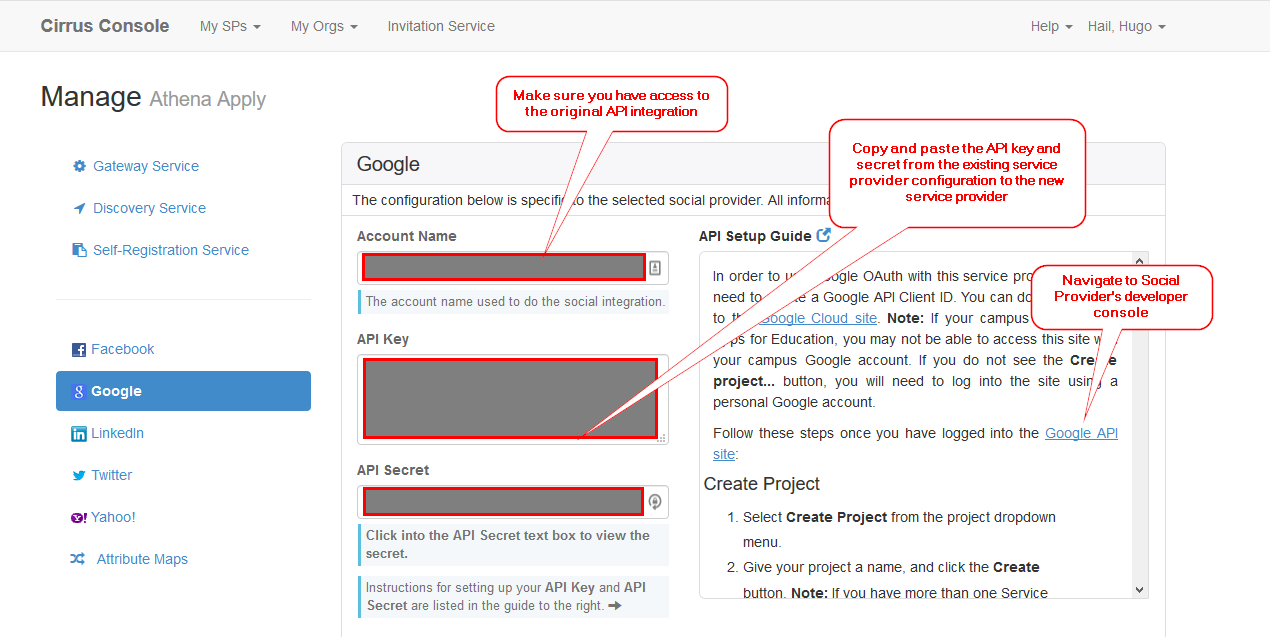1270x637 pixels.
Task: Click the LinkedIn logo icon in sidebar
Action: tap(79, 434)
